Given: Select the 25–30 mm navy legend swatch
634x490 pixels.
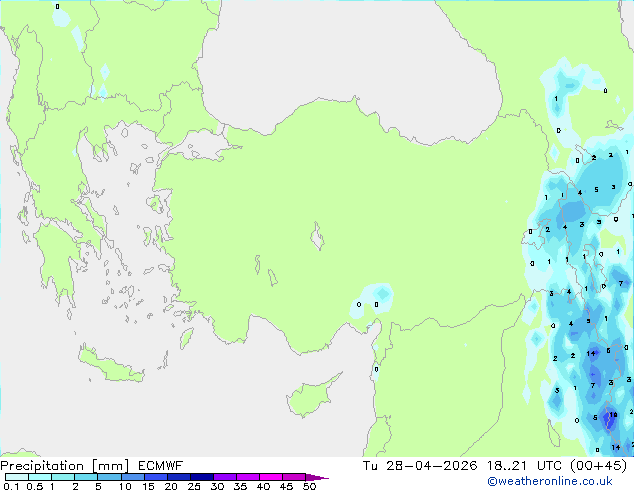Looking at the screenshot, I should tap(201, 477).
